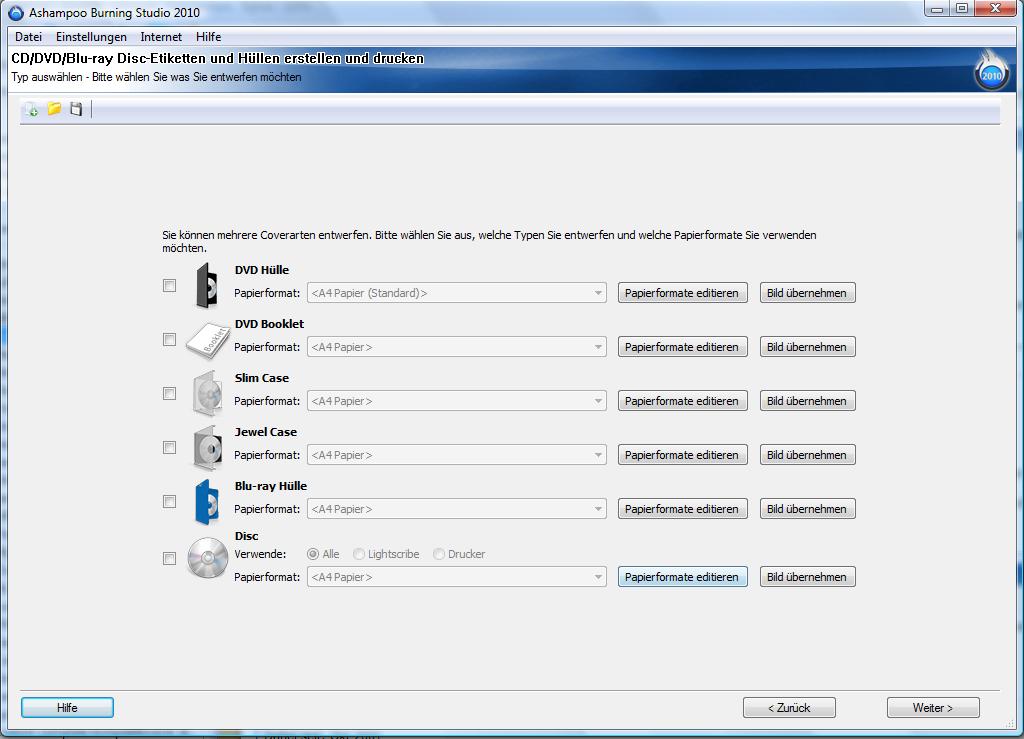Click Papierformate editieren for Jewel Case

(x=682, y=455)
